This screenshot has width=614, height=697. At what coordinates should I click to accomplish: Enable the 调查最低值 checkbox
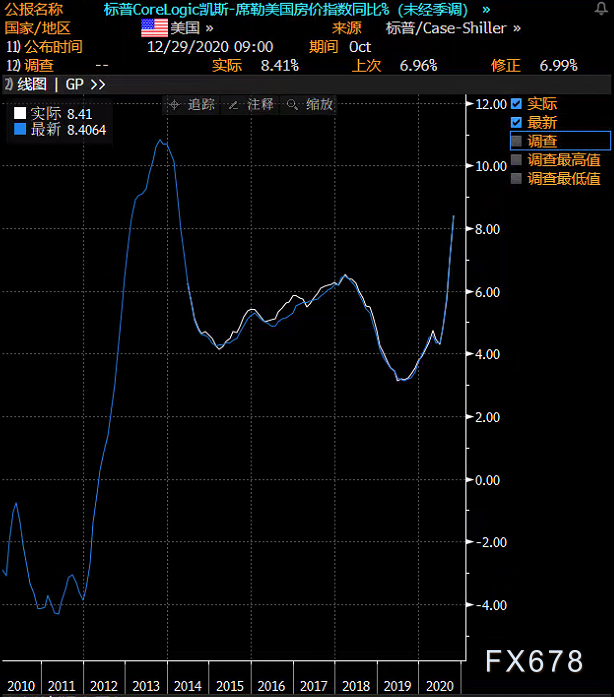click(x=516, y=179)
